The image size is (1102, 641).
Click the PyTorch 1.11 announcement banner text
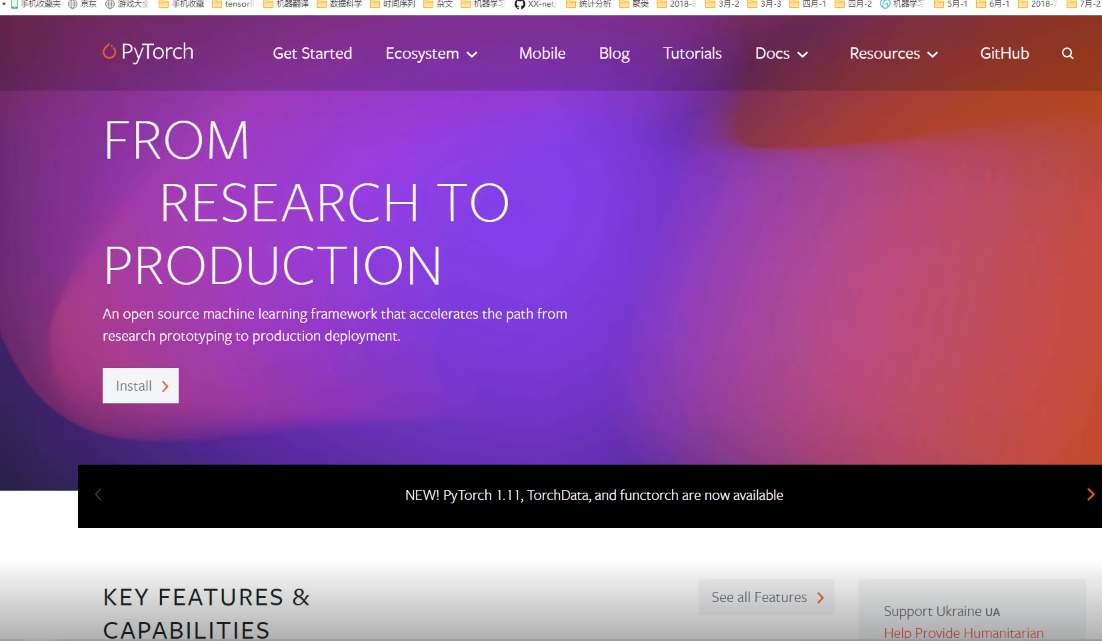[594, 495]
